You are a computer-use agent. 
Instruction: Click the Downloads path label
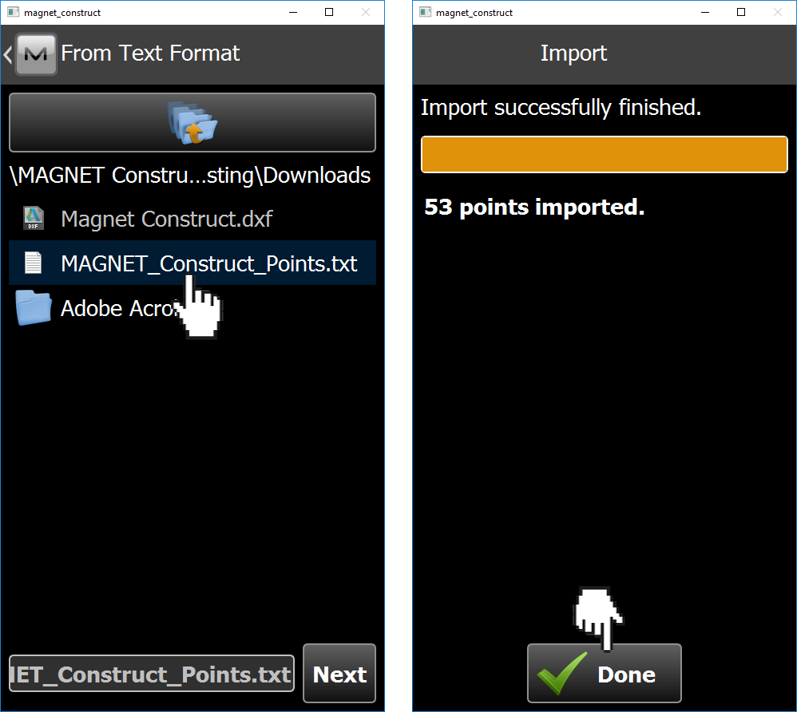coord(190,175)
